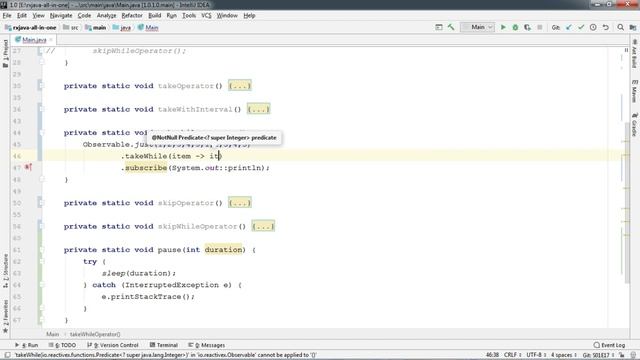The height and width of the screenshot is (360, 640).
Task: Click the CRLF line separator selector
Action: point(512,355)
